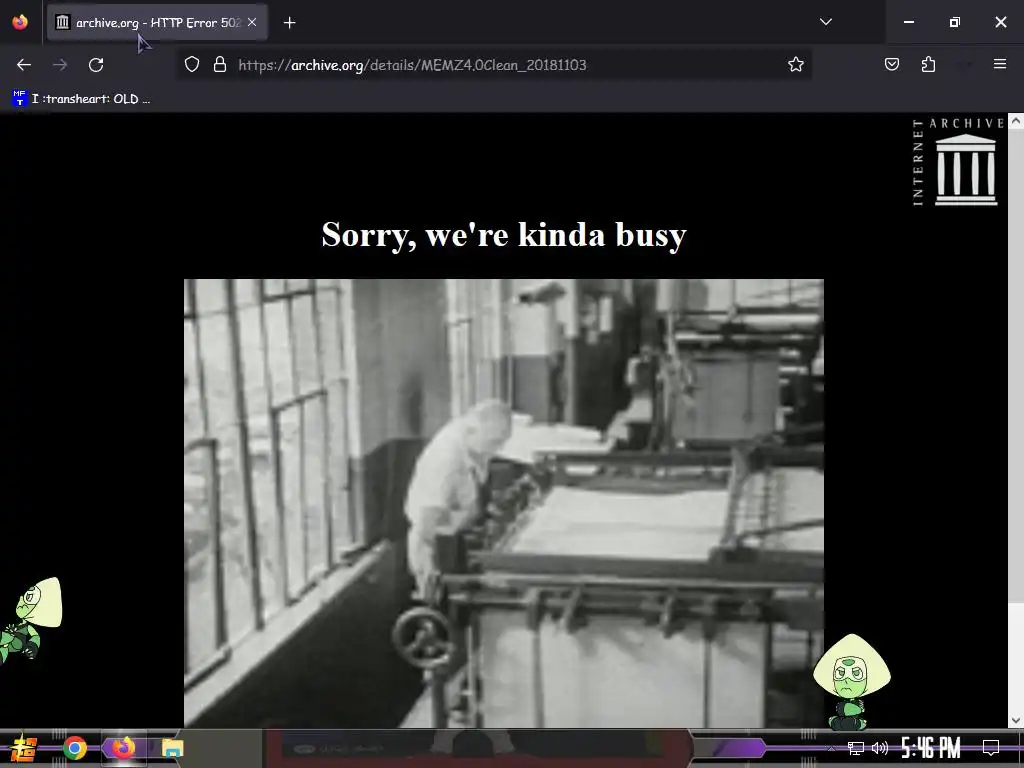Open the Firefox logo button in title bar

(x=20, y=22)
